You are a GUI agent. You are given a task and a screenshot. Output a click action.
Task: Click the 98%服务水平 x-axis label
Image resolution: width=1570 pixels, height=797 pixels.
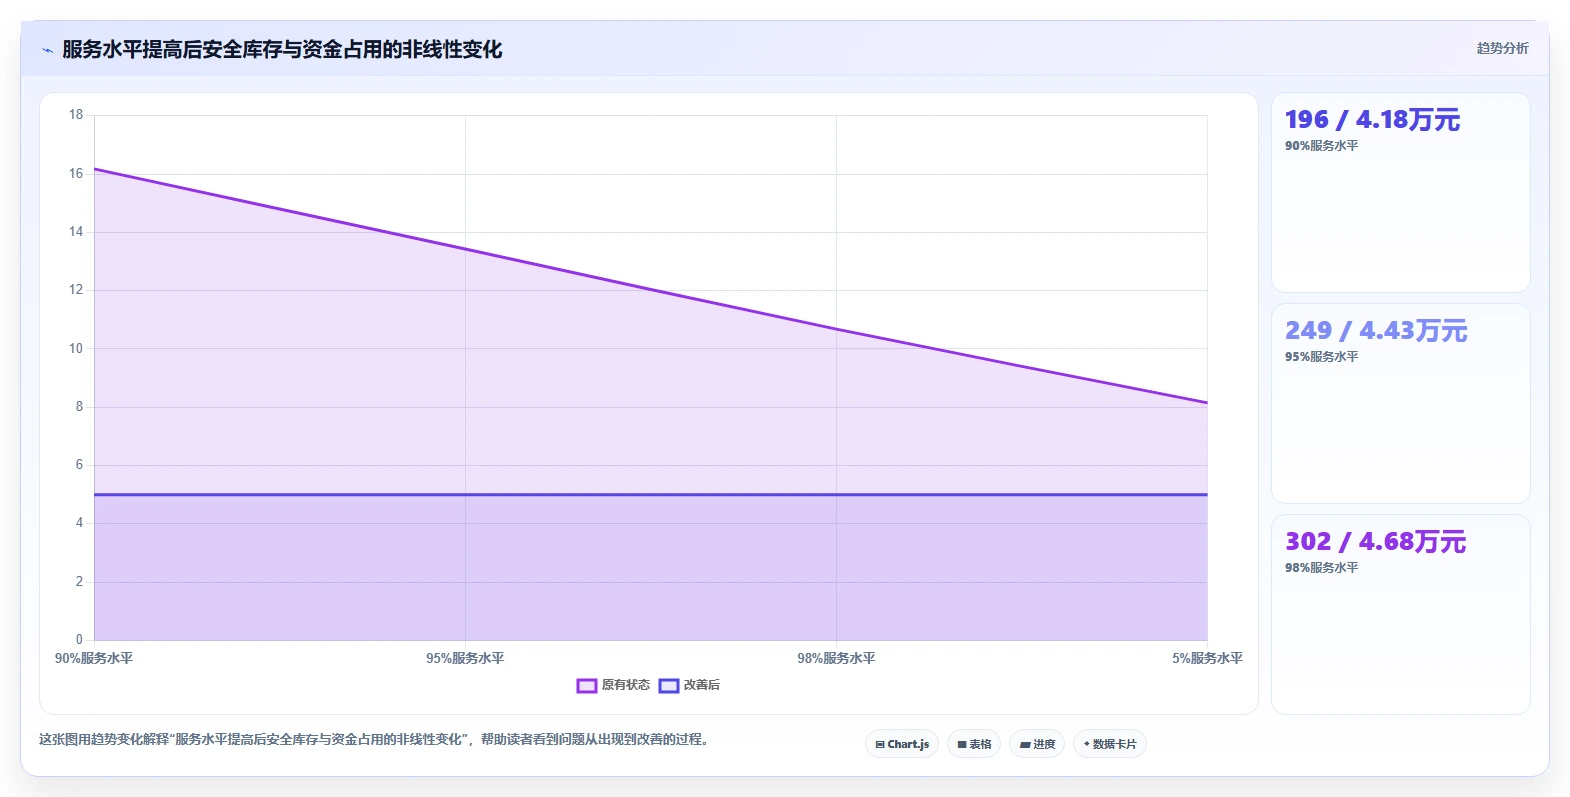click(x=836, y=658)
